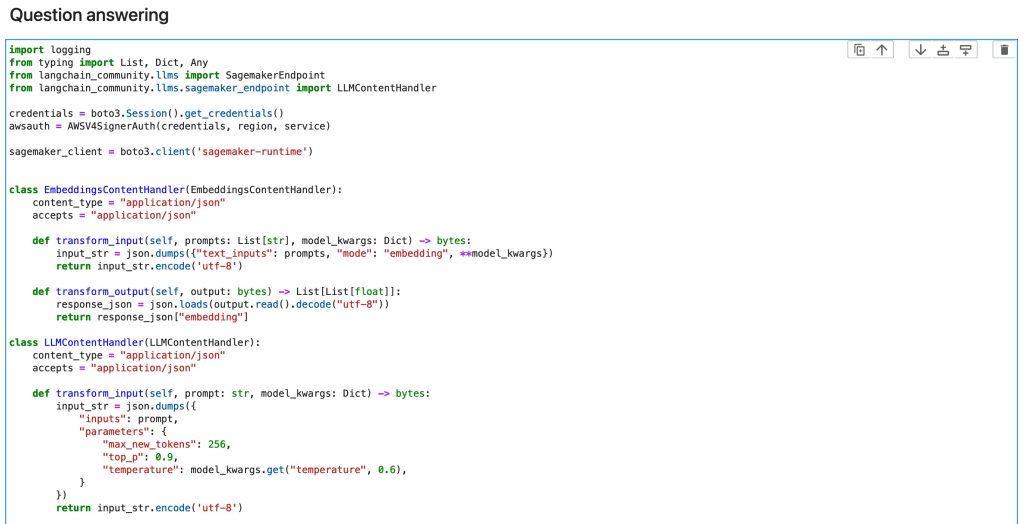1024x524 pixels.
Task: Click the 'import SagemakerEndpoint' line
Action: click(x=167, y=75)
